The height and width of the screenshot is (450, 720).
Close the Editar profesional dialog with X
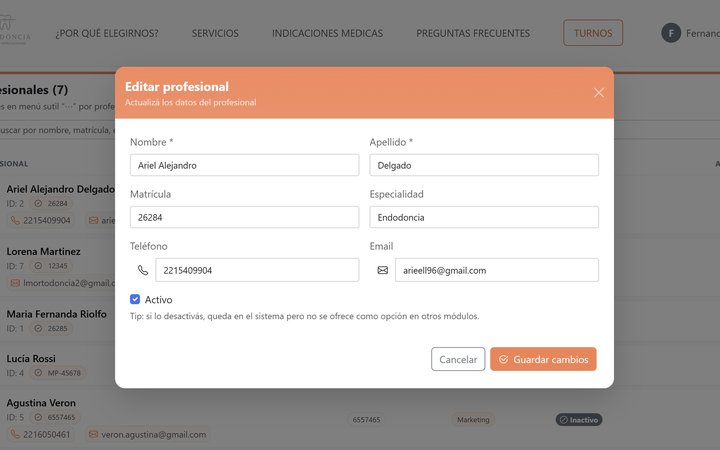pyautogui.click(x=598, y=93)
